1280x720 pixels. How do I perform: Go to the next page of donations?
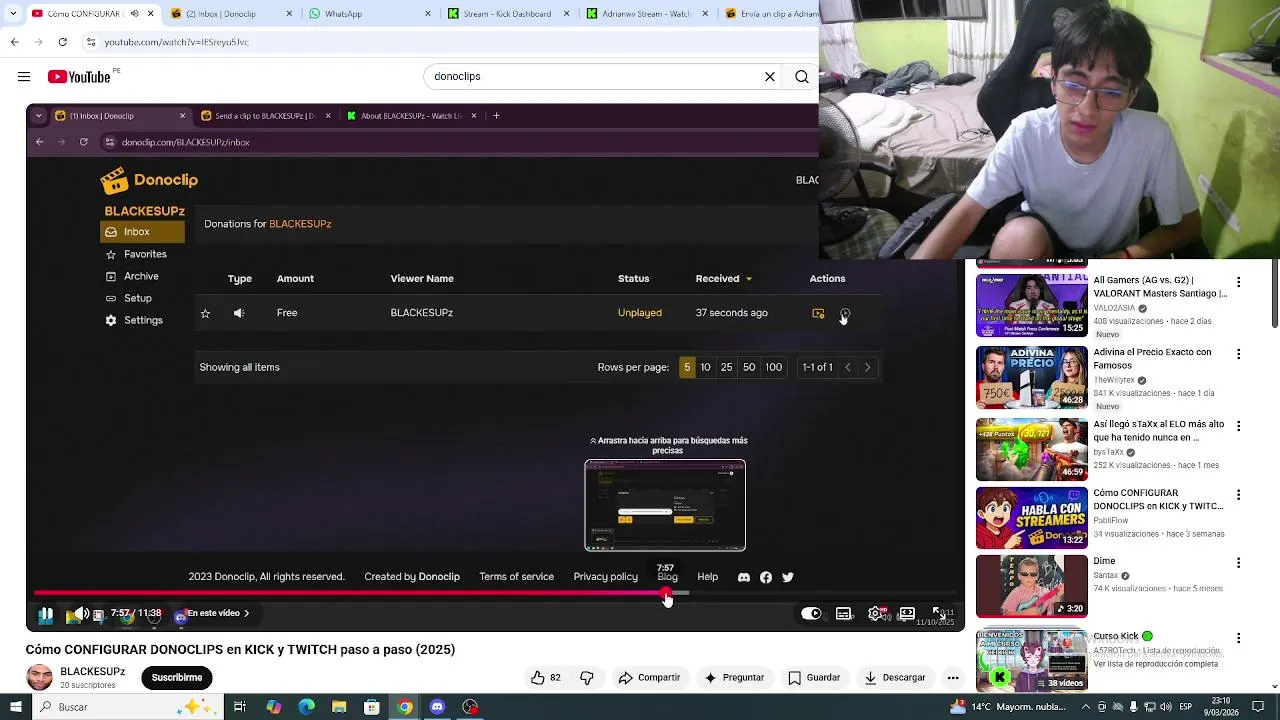tap(867, 367)
